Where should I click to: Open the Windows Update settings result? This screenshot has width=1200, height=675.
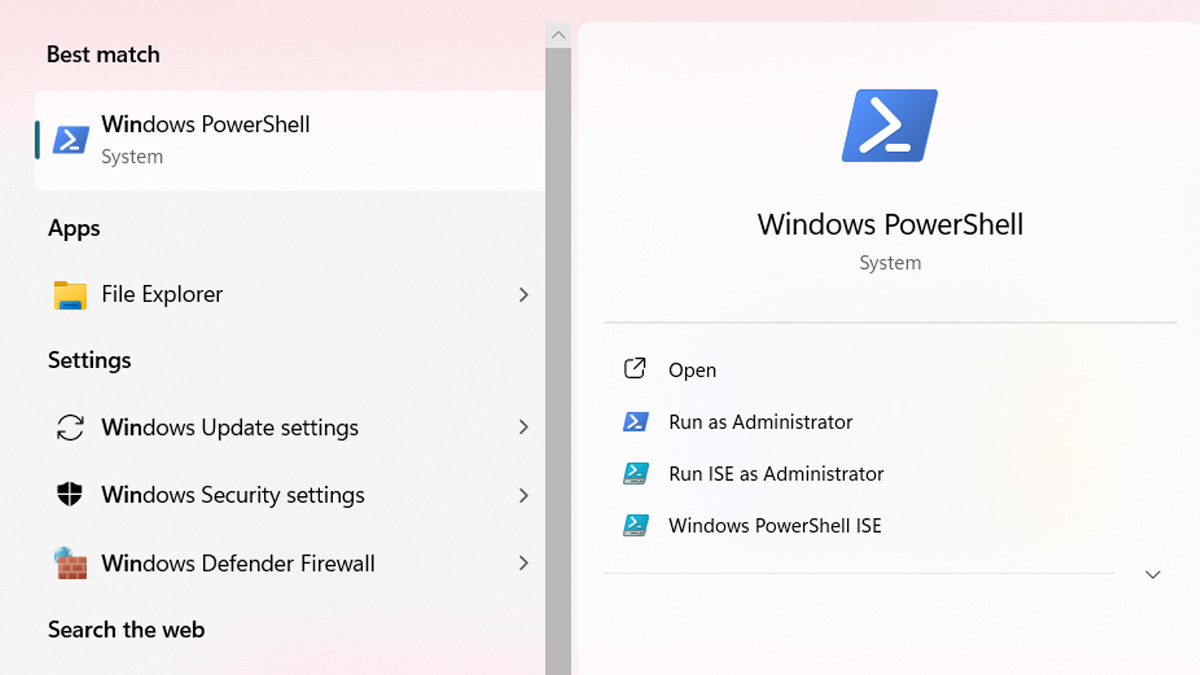click(x=230, y=428)
